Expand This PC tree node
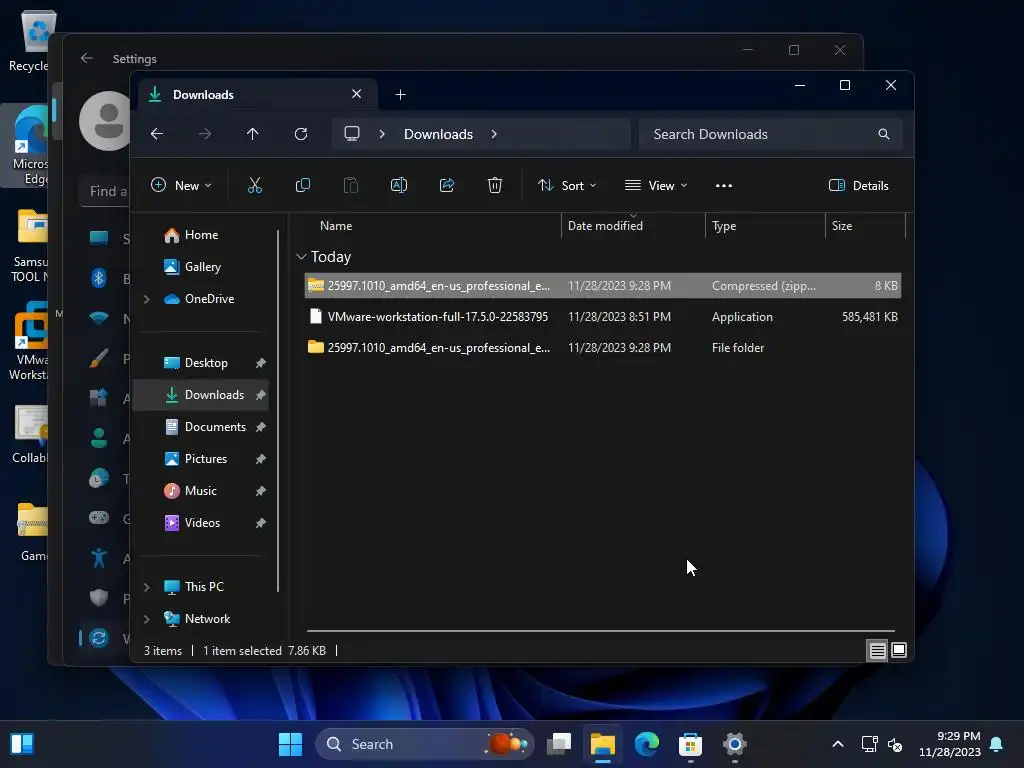Screen dimensions: 1024x768 [x=147, y=587]
